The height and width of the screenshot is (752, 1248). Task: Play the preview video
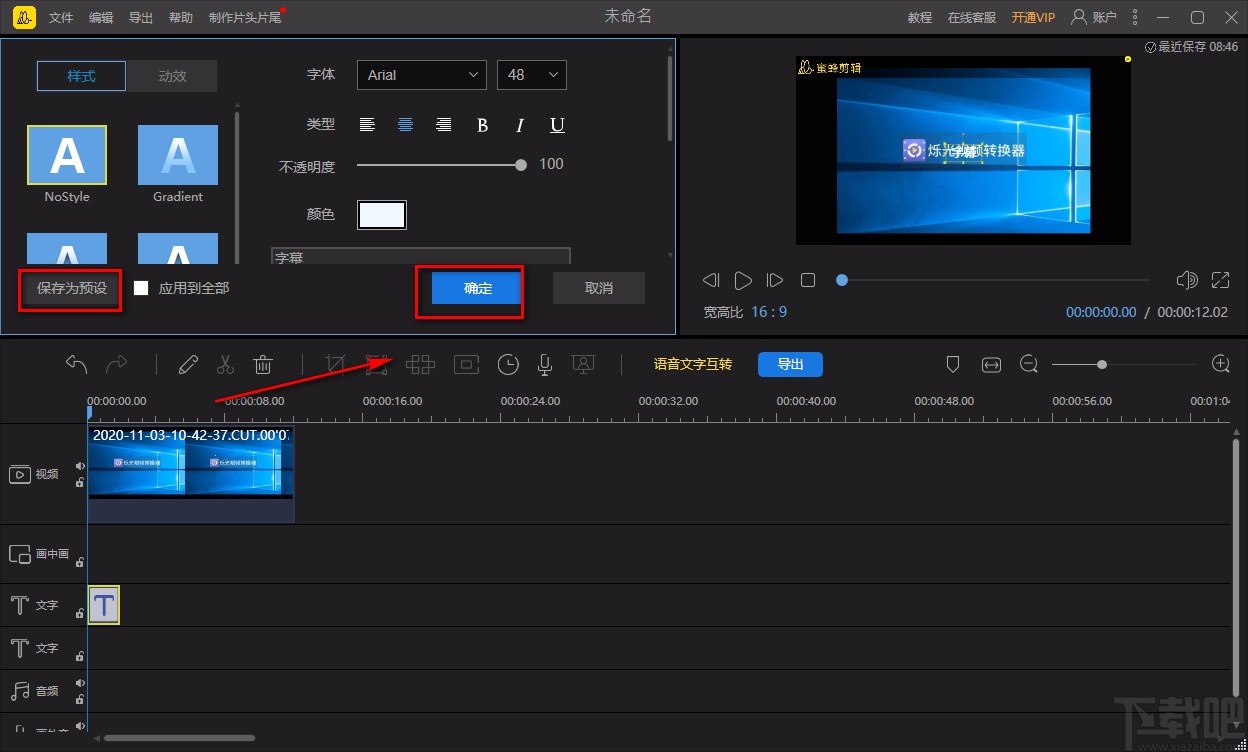tap(743, 280)
